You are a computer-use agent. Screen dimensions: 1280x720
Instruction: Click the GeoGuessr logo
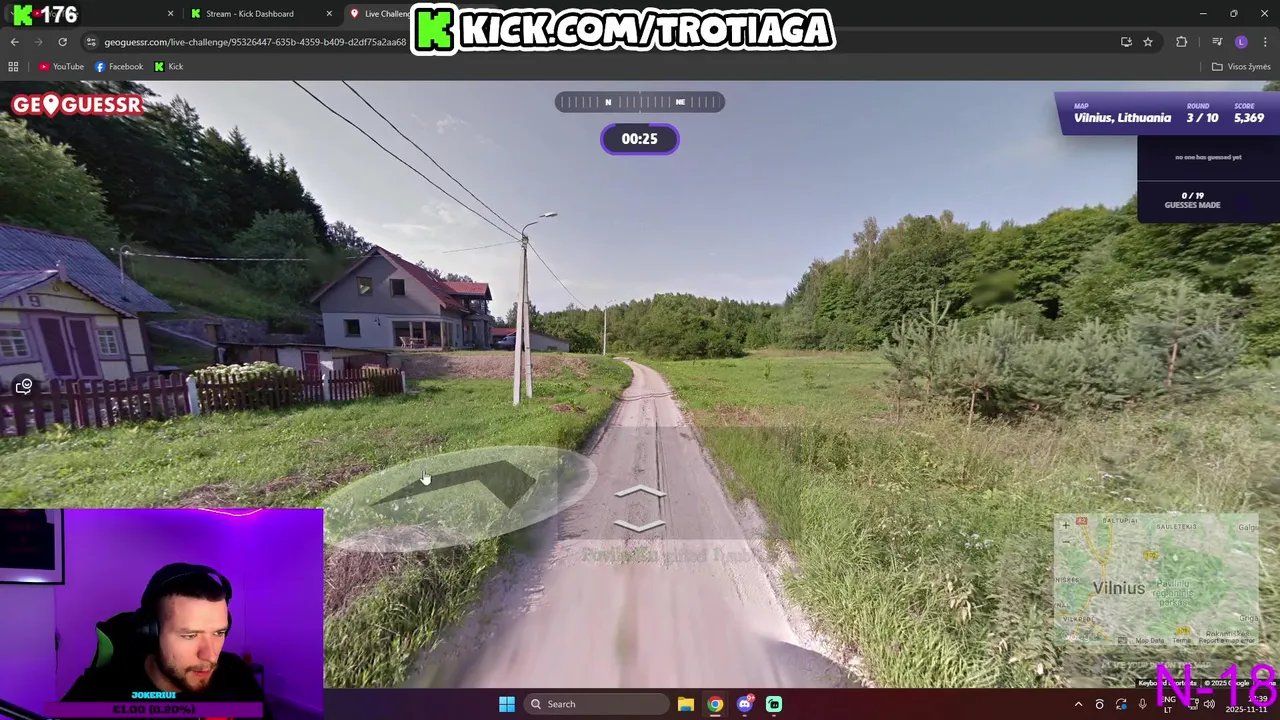[x=77, y=105]
